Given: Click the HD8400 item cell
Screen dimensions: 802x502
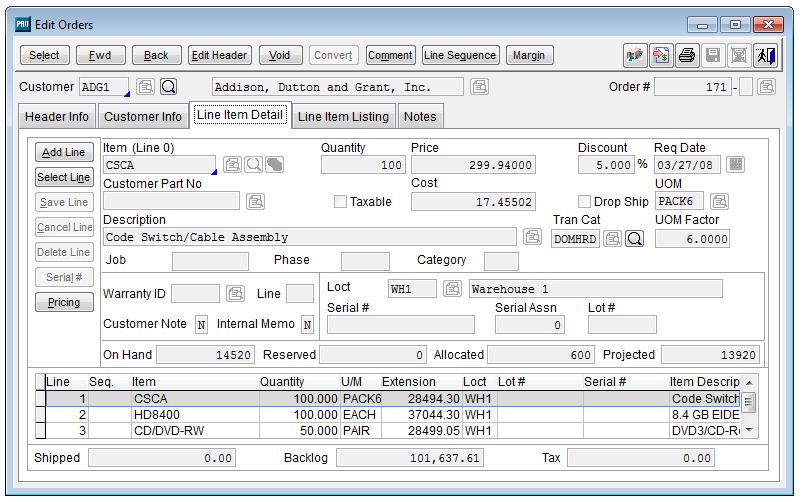Looking at the screenshot, I should [195, 414].
